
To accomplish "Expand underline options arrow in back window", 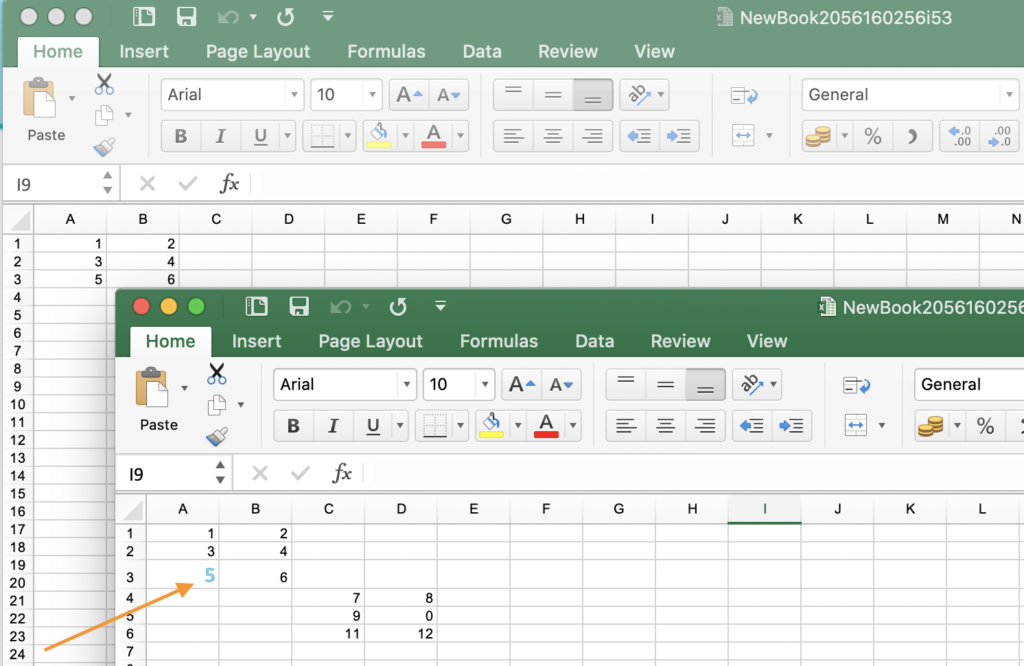I will tap(287, 136).
